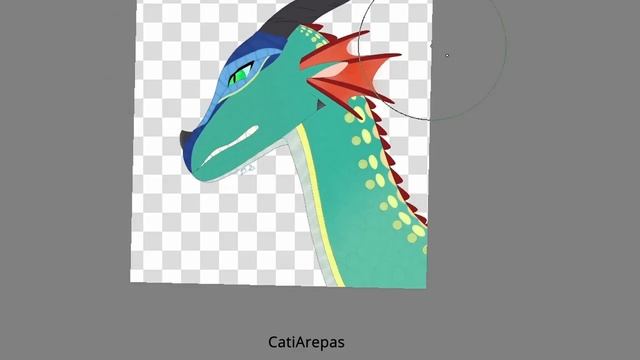Click the dragon artwork canvas
The image size is (640, 360).
[281, 144]
